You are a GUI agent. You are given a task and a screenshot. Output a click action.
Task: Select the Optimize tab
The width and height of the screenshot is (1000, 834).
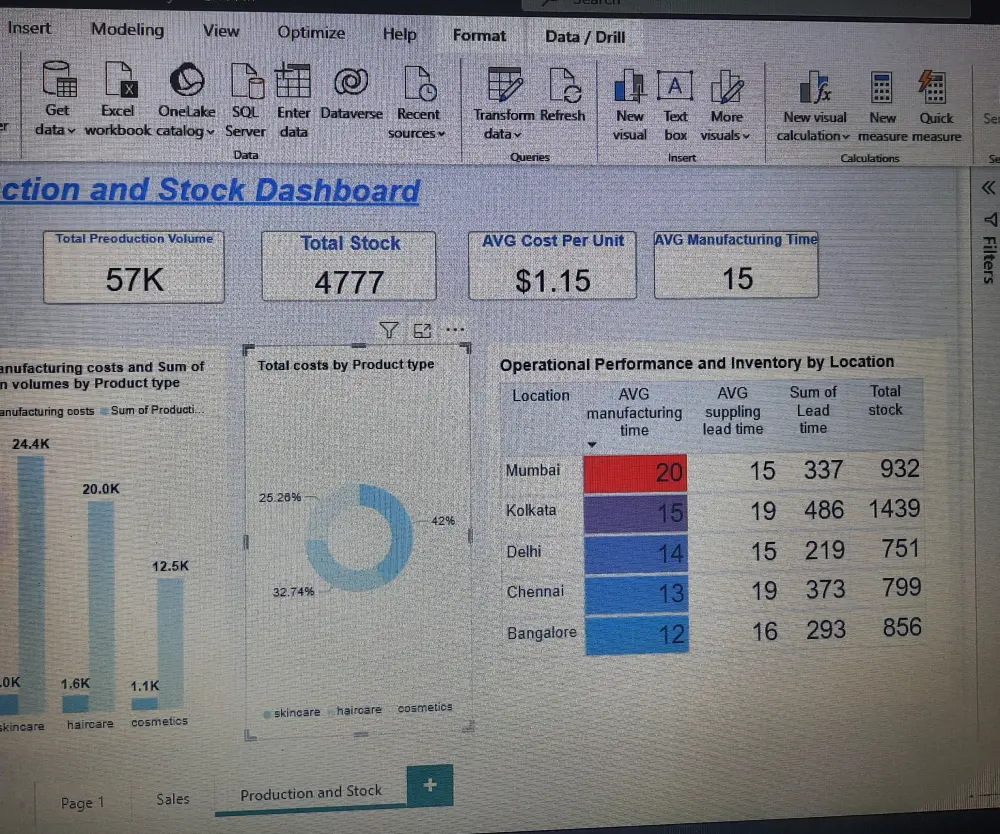coord(311,33)
